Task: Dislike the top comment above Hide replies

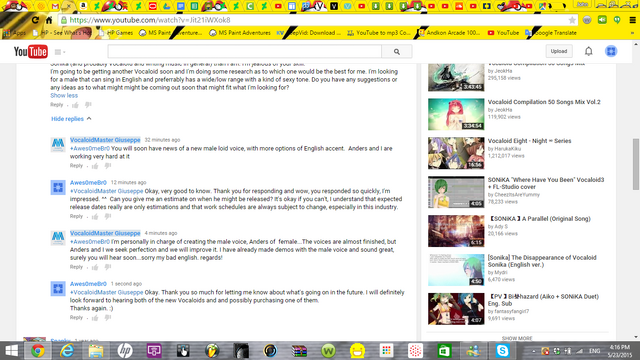Action: 88,105
